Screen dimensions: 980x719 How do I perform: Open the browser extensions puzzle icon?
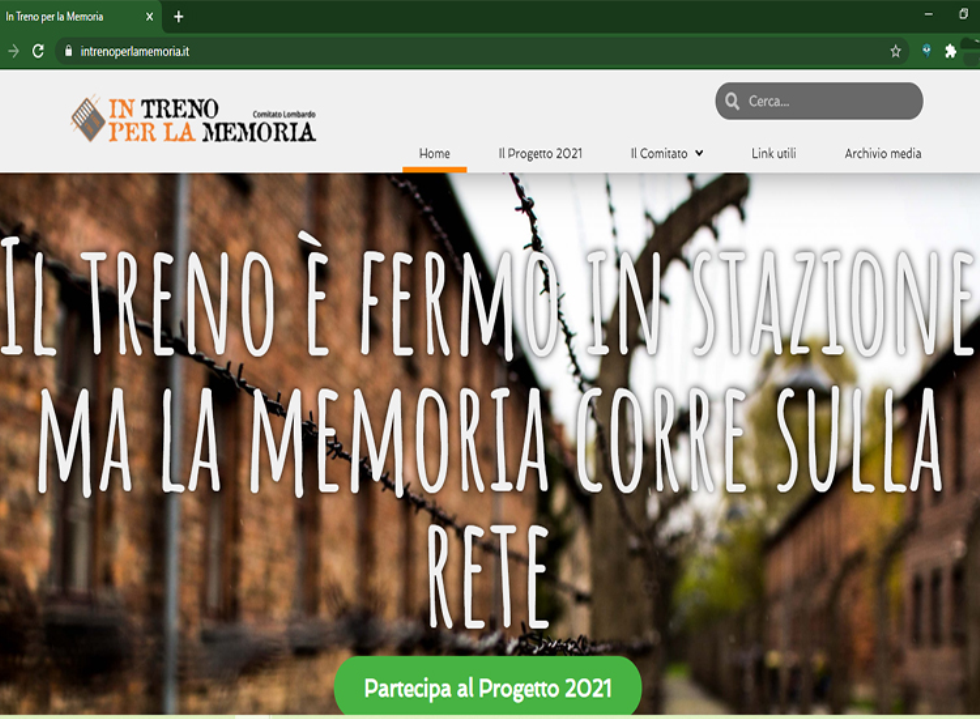pos(951,51)
